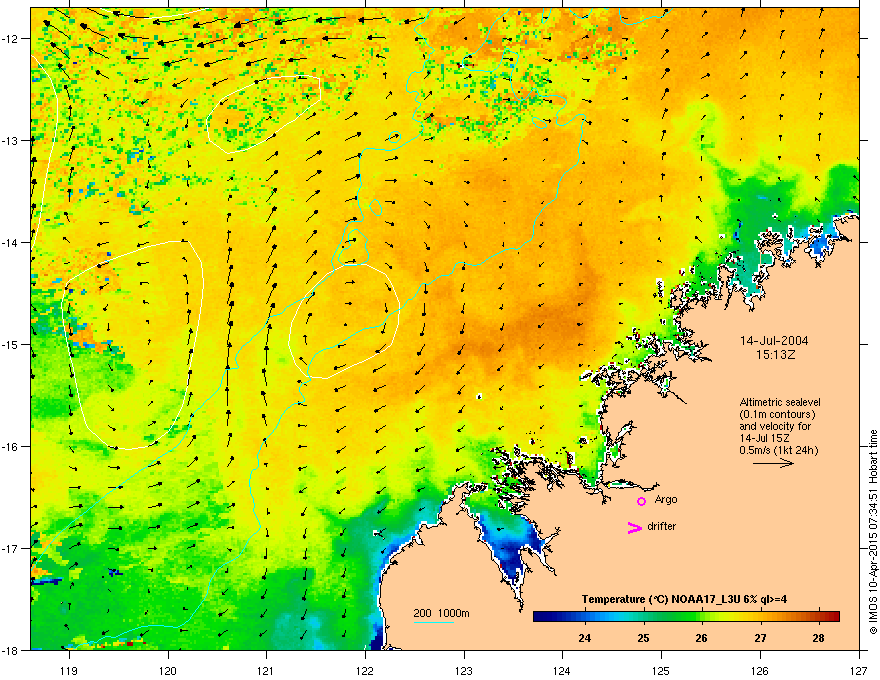This screenshot has height=680, width=880.
Task: Click the latitude -18 axis label
Action: [10, 650]
